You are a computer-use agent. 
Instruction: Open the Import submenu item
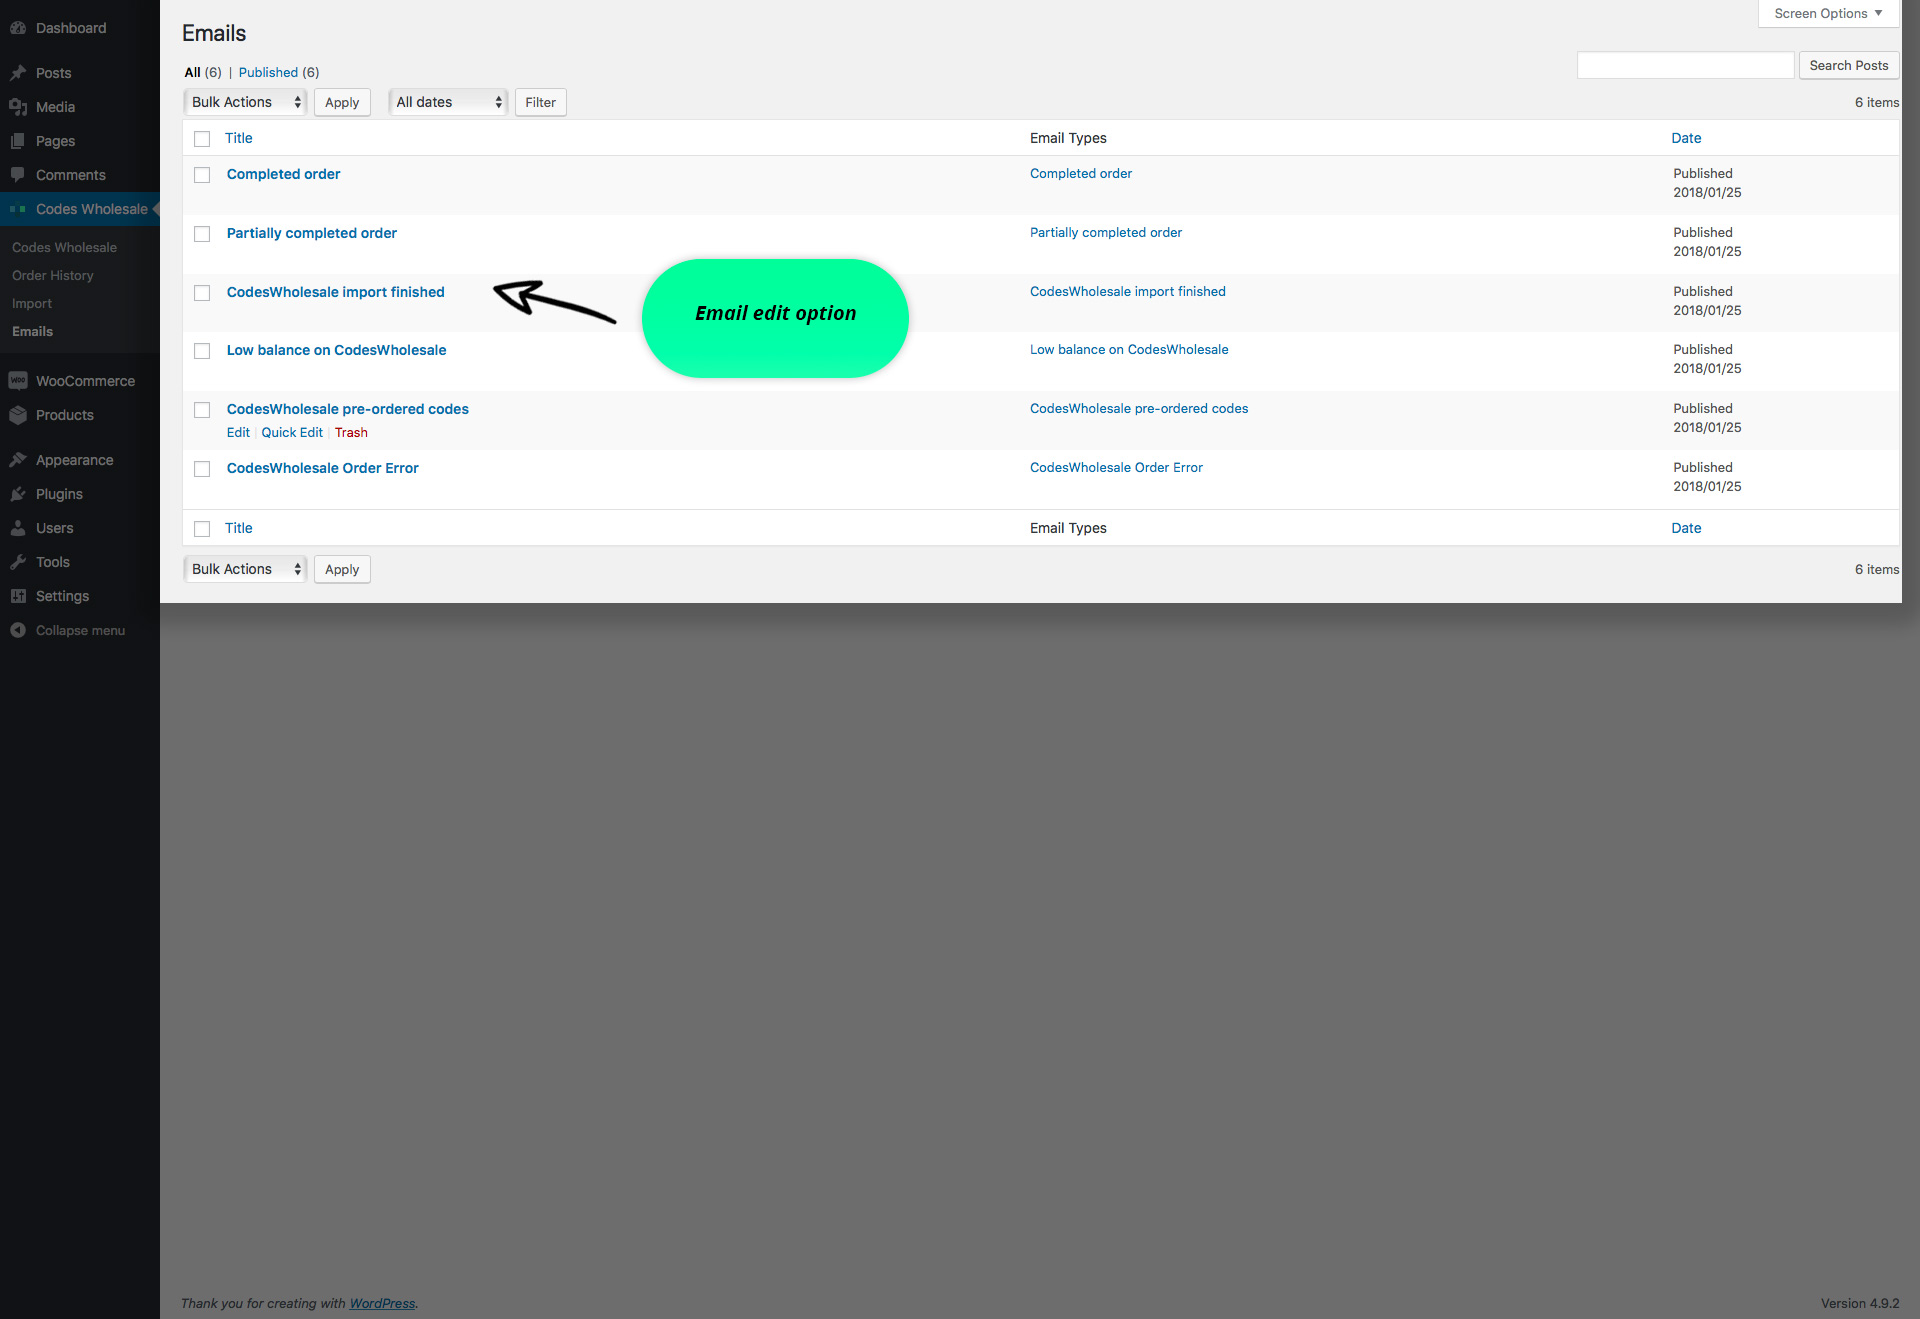(x=32, y=303)
